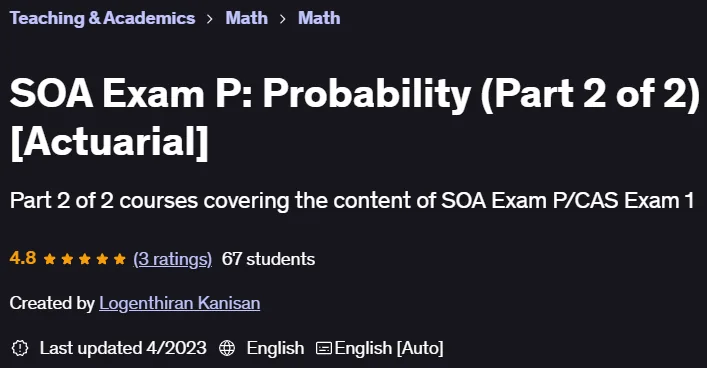Viewport: 707px width, 368px height.
Task: Open the (3 ratings) link
Action: tap(172, 259)
